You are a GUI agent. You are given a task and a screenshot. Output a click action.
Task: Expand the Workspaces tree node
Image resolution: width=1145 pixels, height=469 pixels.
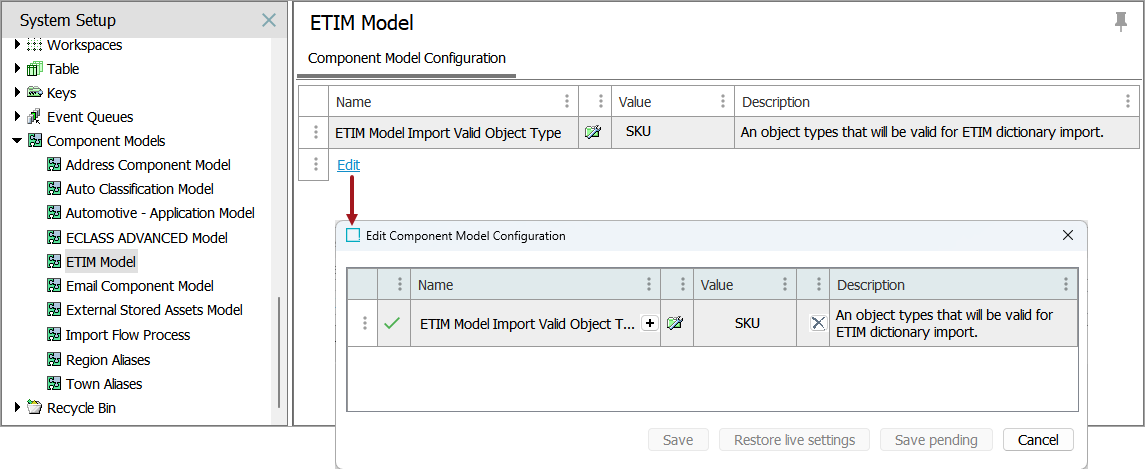(17, 45)
